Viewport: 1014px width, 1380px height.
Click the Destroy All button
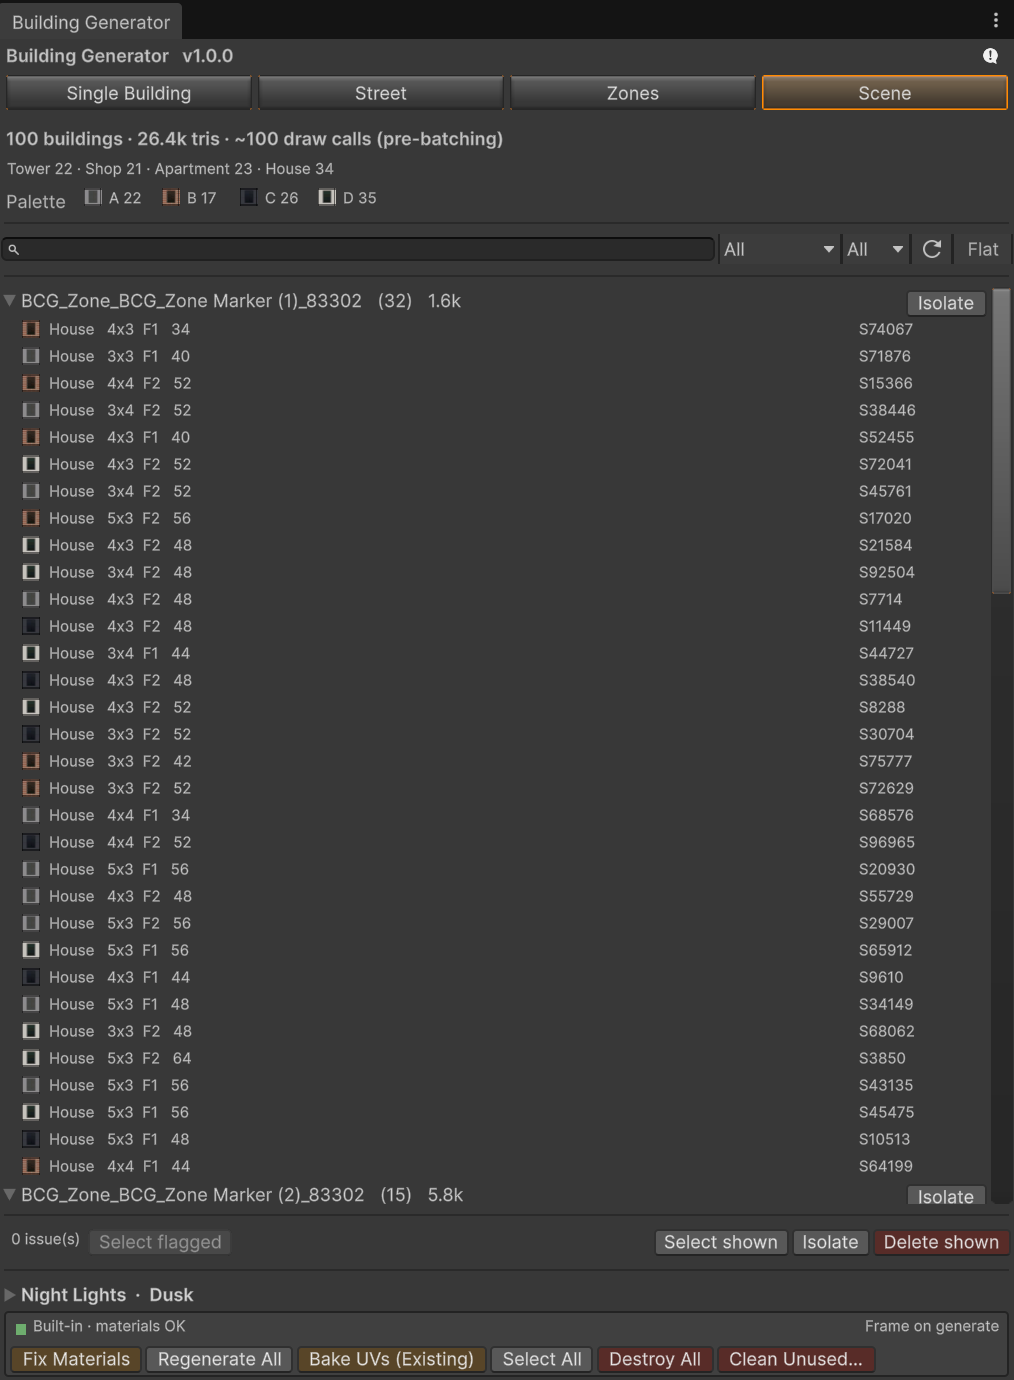click(655, 1359)
